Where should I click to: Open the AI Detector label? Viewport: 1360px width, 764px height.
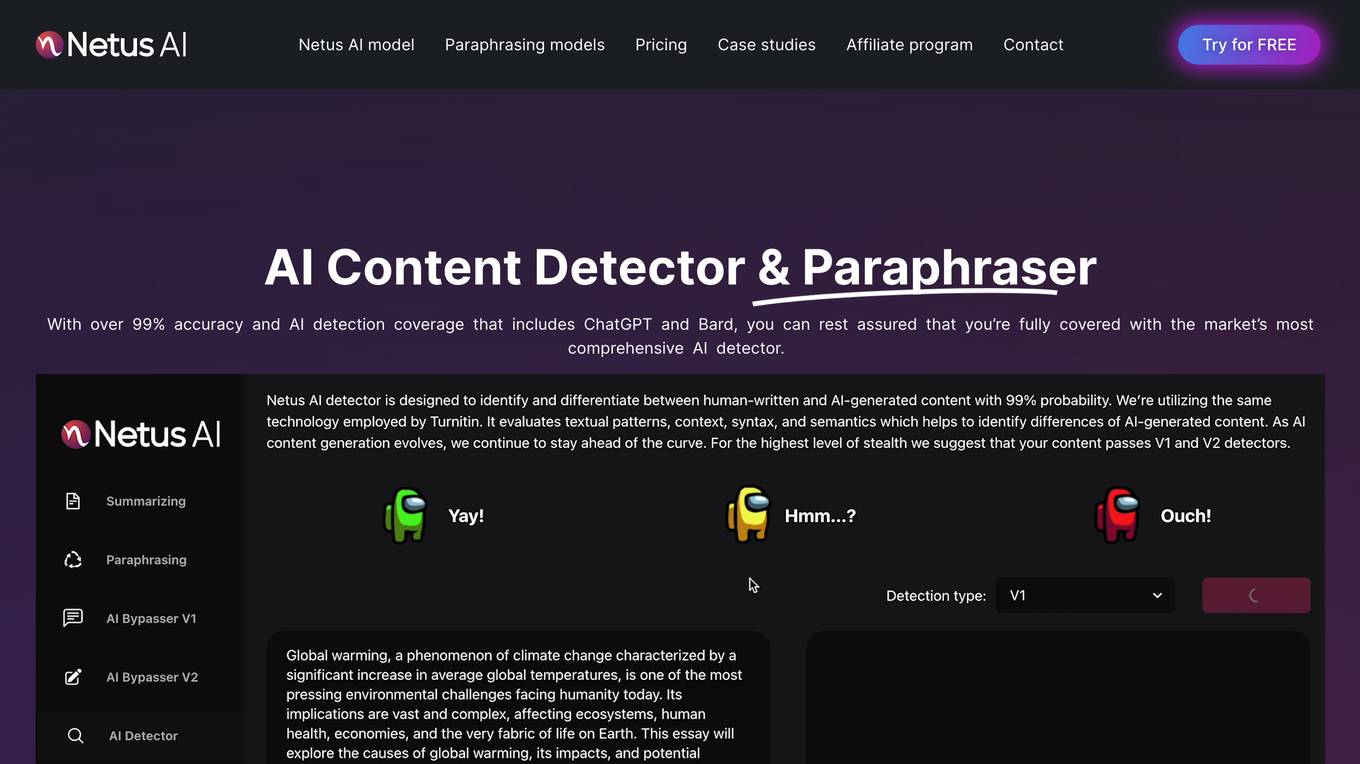click(143, 736)
